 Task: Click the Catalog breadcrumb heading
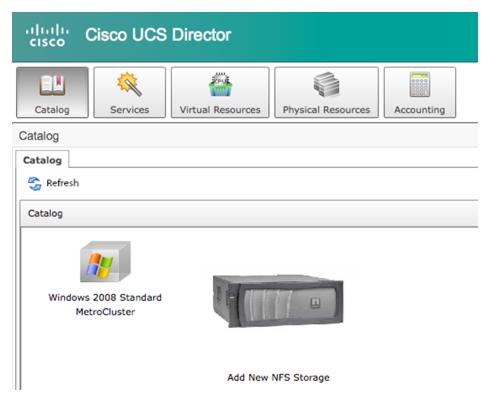pos(39,136)
